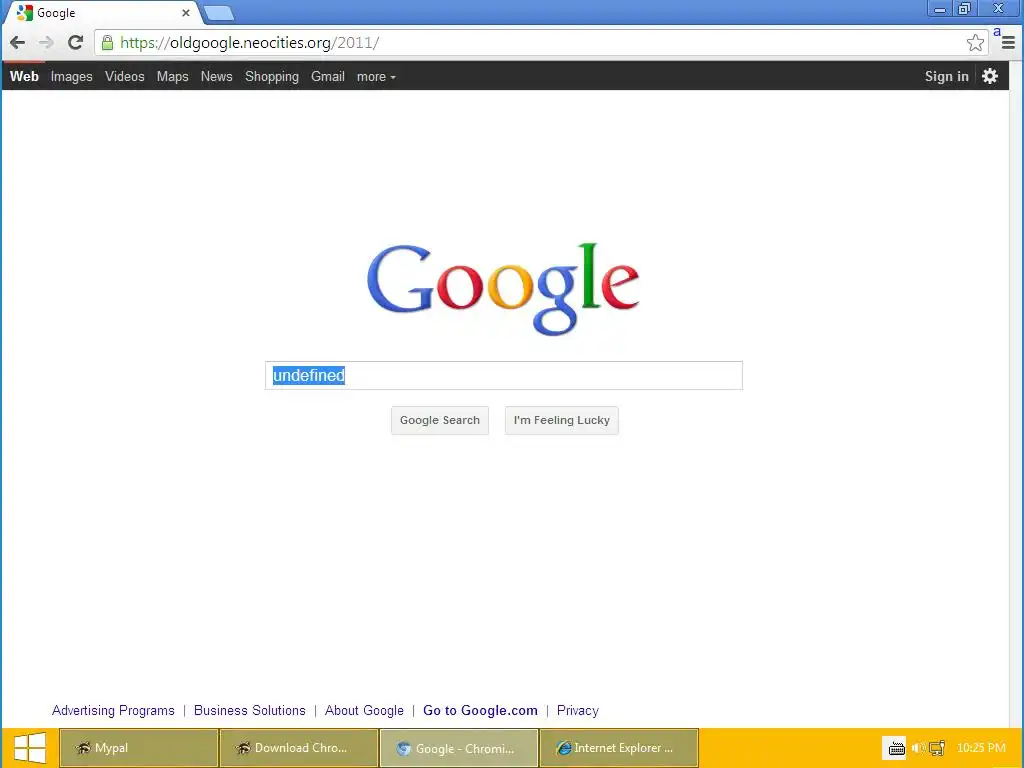Click the Google Search button
The image size is (1024, 768).
[x=440, y=420]
